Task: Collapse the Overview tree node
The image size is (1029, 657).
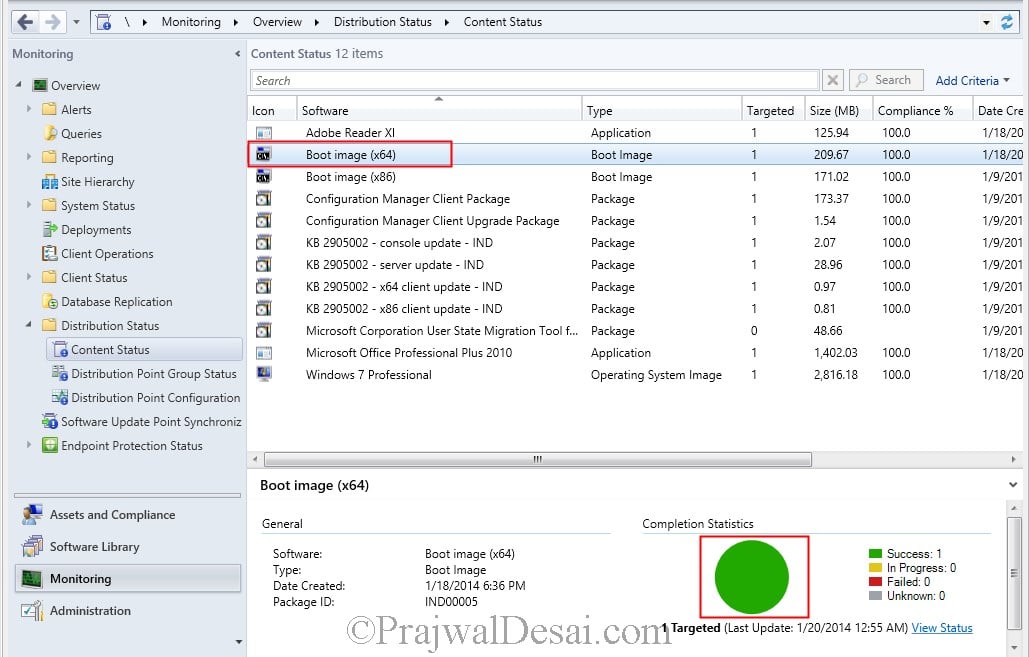Action: tap(19, 85)
